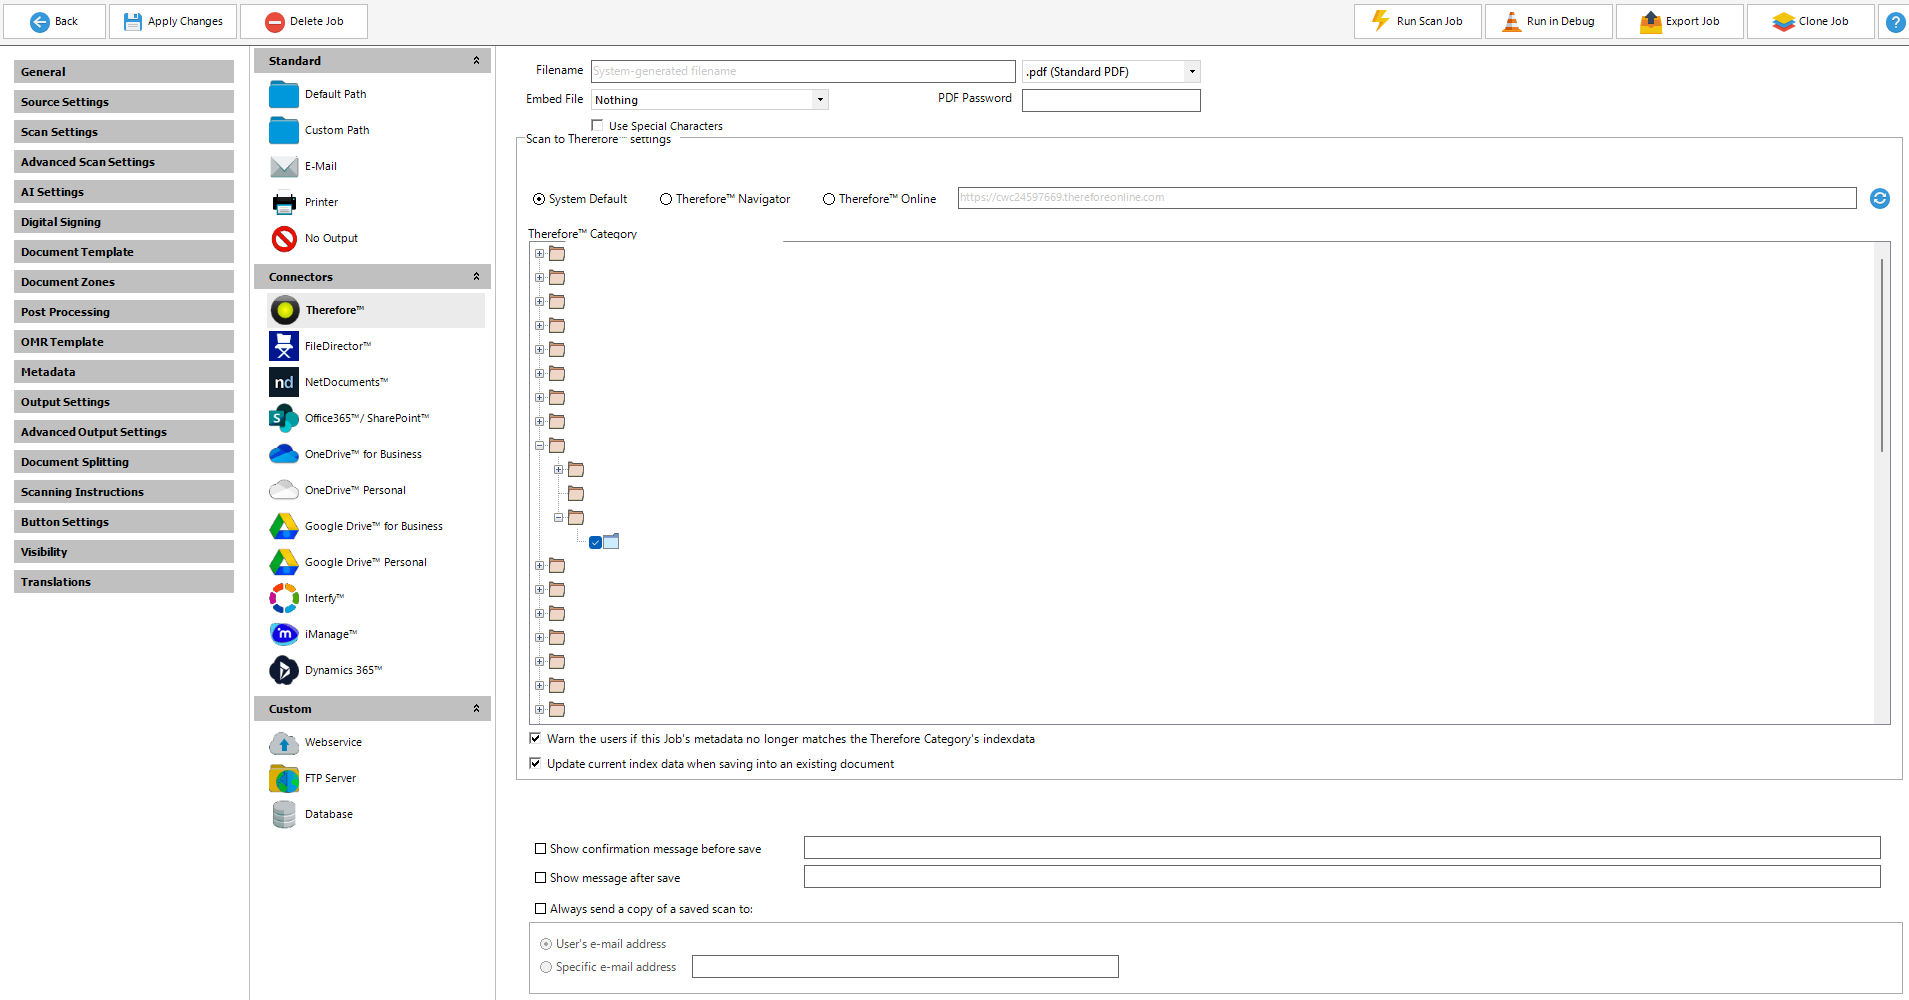Open the Metadata settings tab
Screen dimensions: 1909x1000
point(124,372)
